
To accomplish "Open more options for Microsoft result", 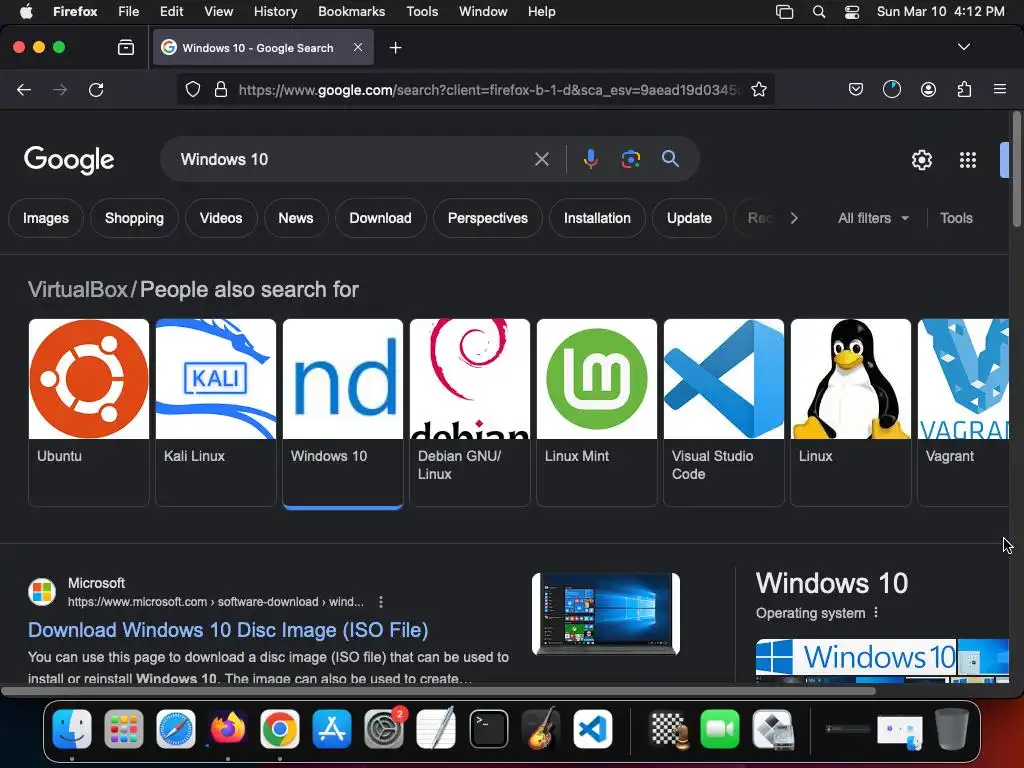I will (x=381, y=602).
